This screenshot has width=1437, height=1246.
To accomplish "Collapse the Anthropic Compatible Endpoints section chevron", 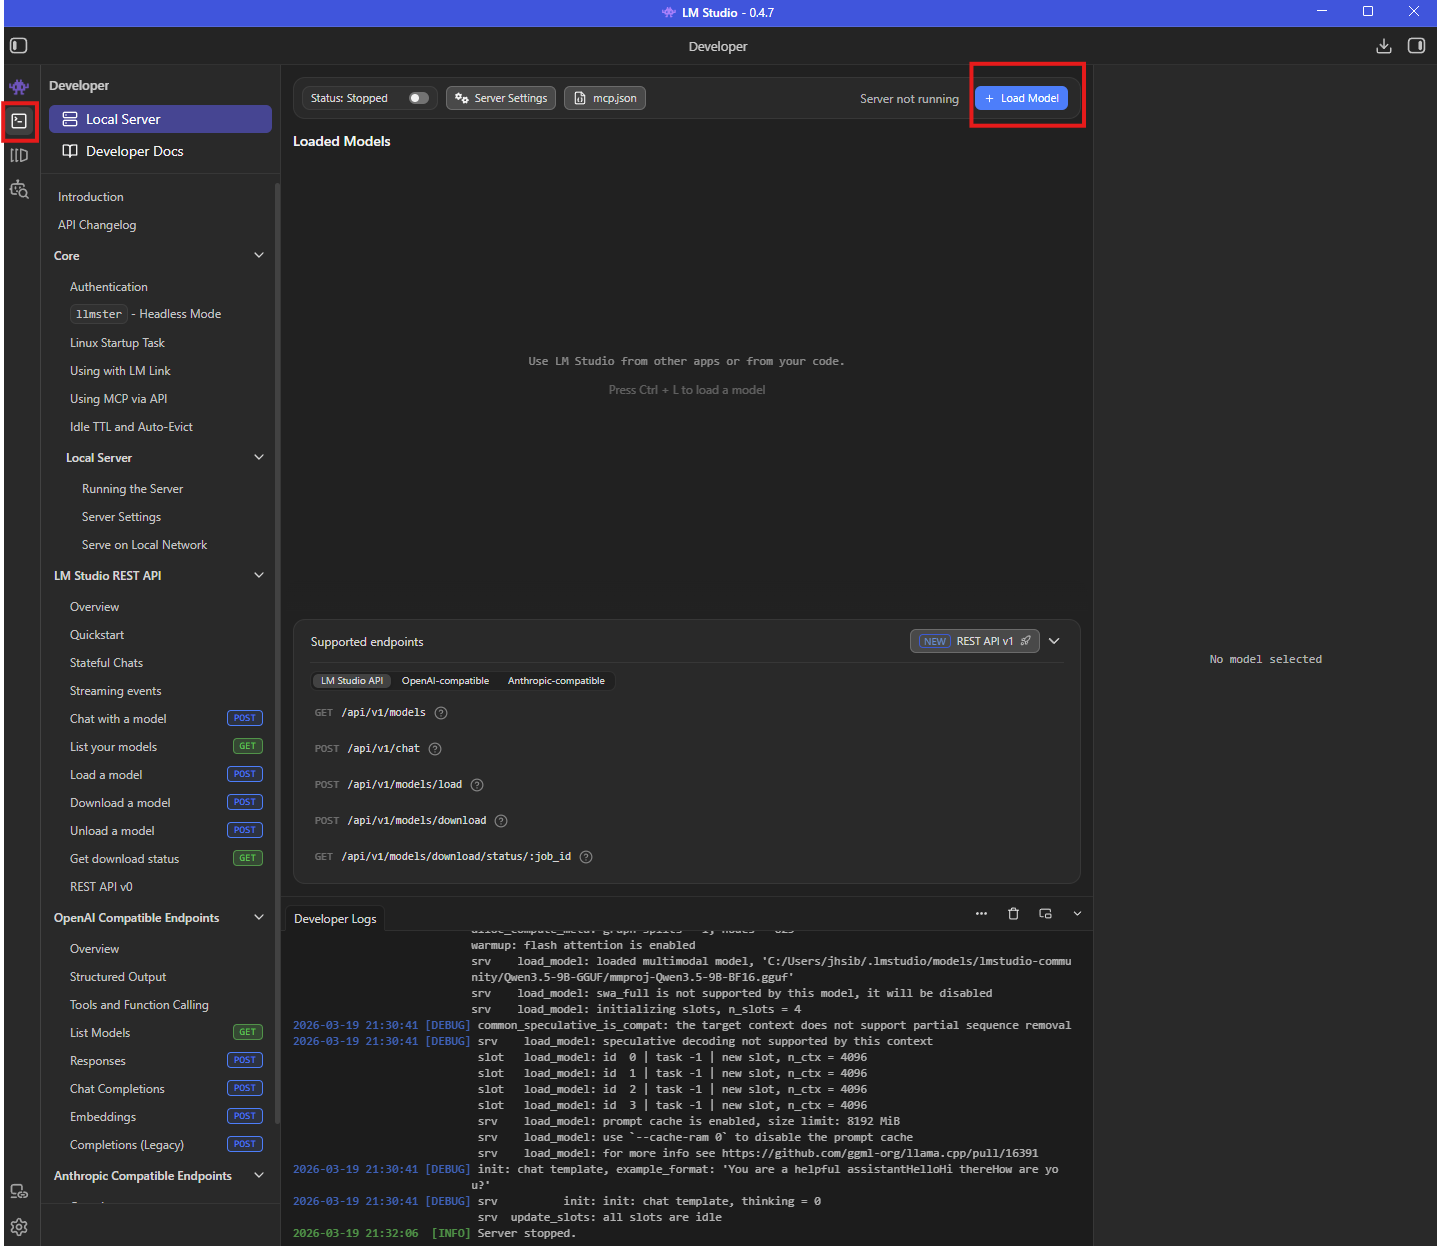I will pos(259,1175).
